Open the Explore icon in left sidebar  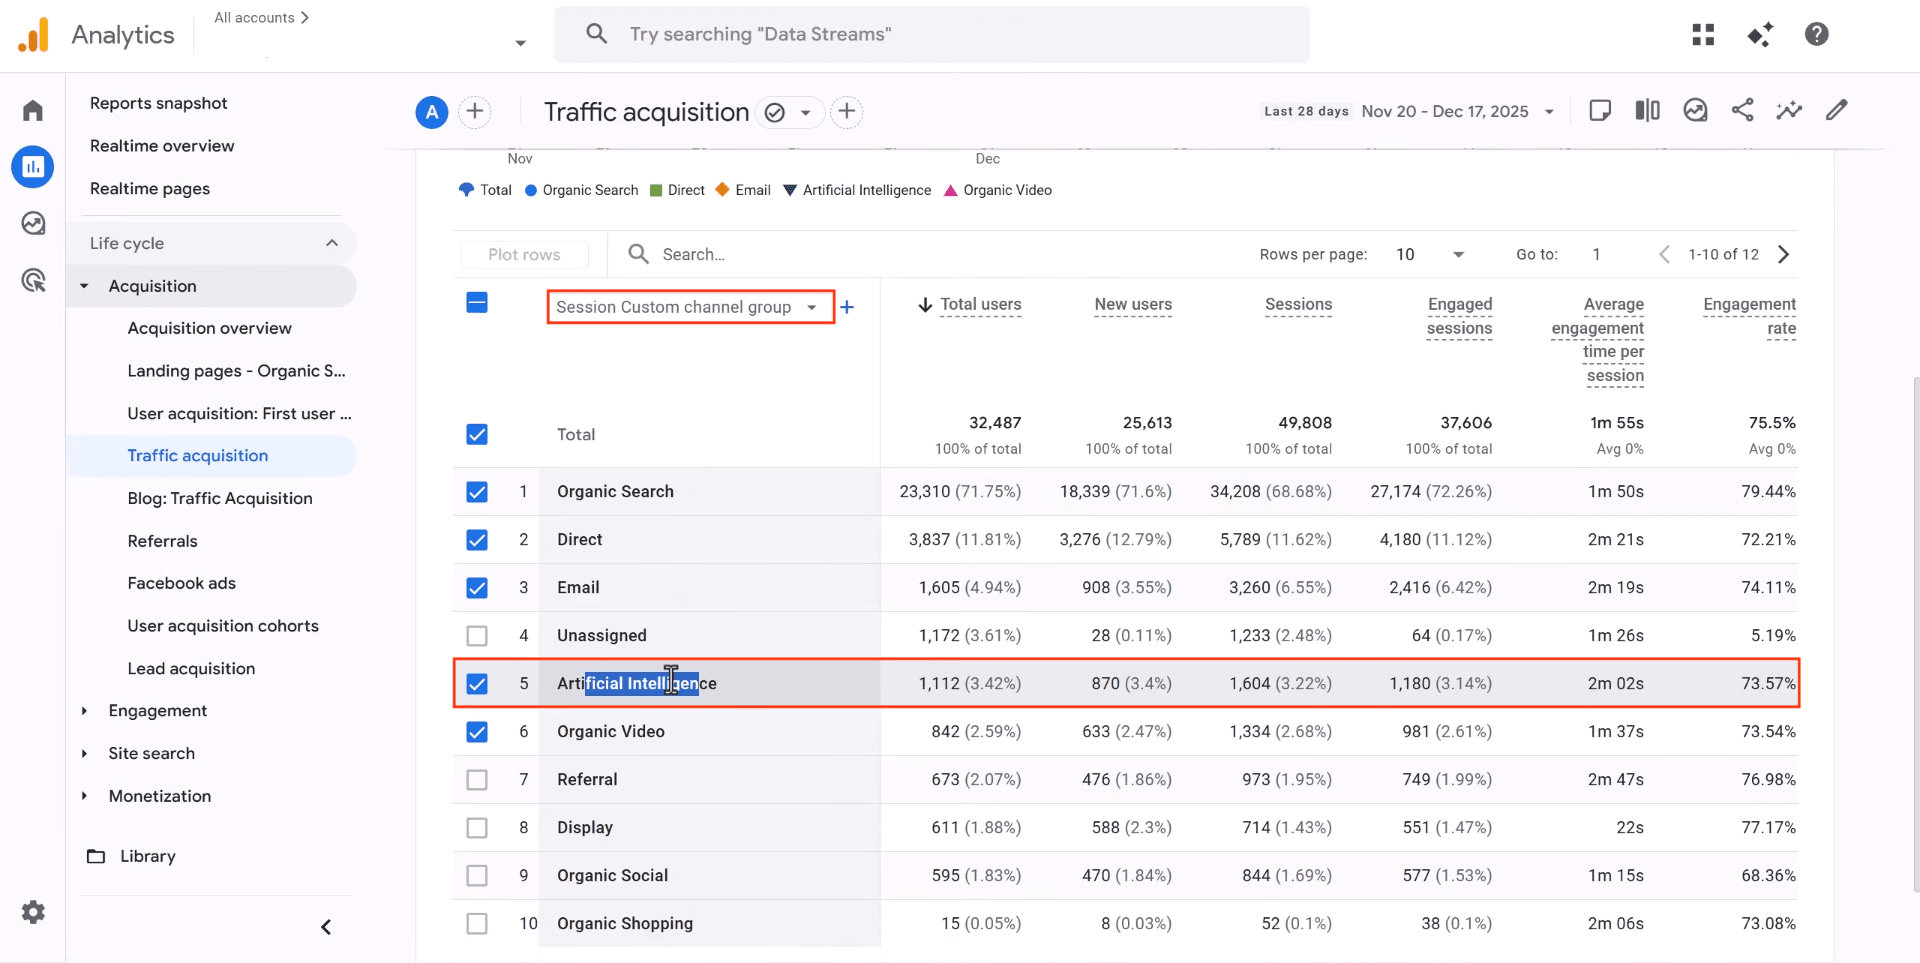[x=33, y=223]
